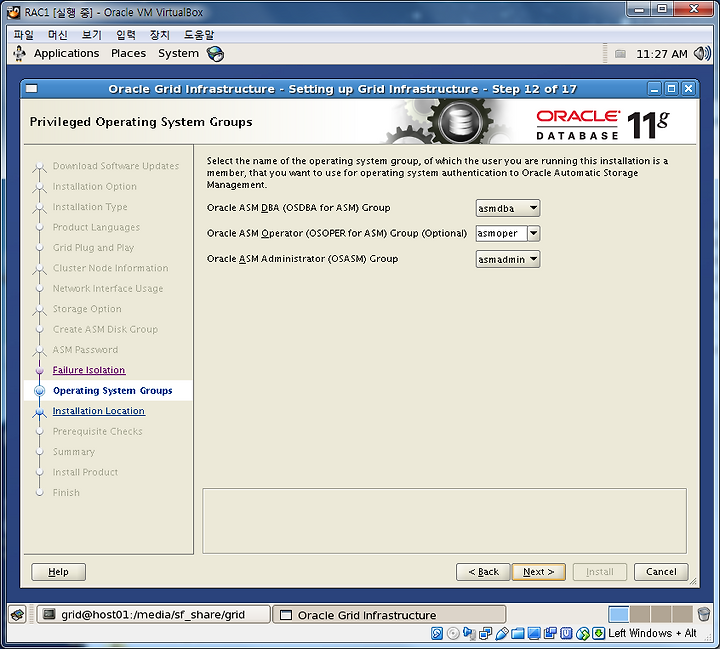Click the ASM Password step text
The image size is (720, 649).
click(85, 350)
